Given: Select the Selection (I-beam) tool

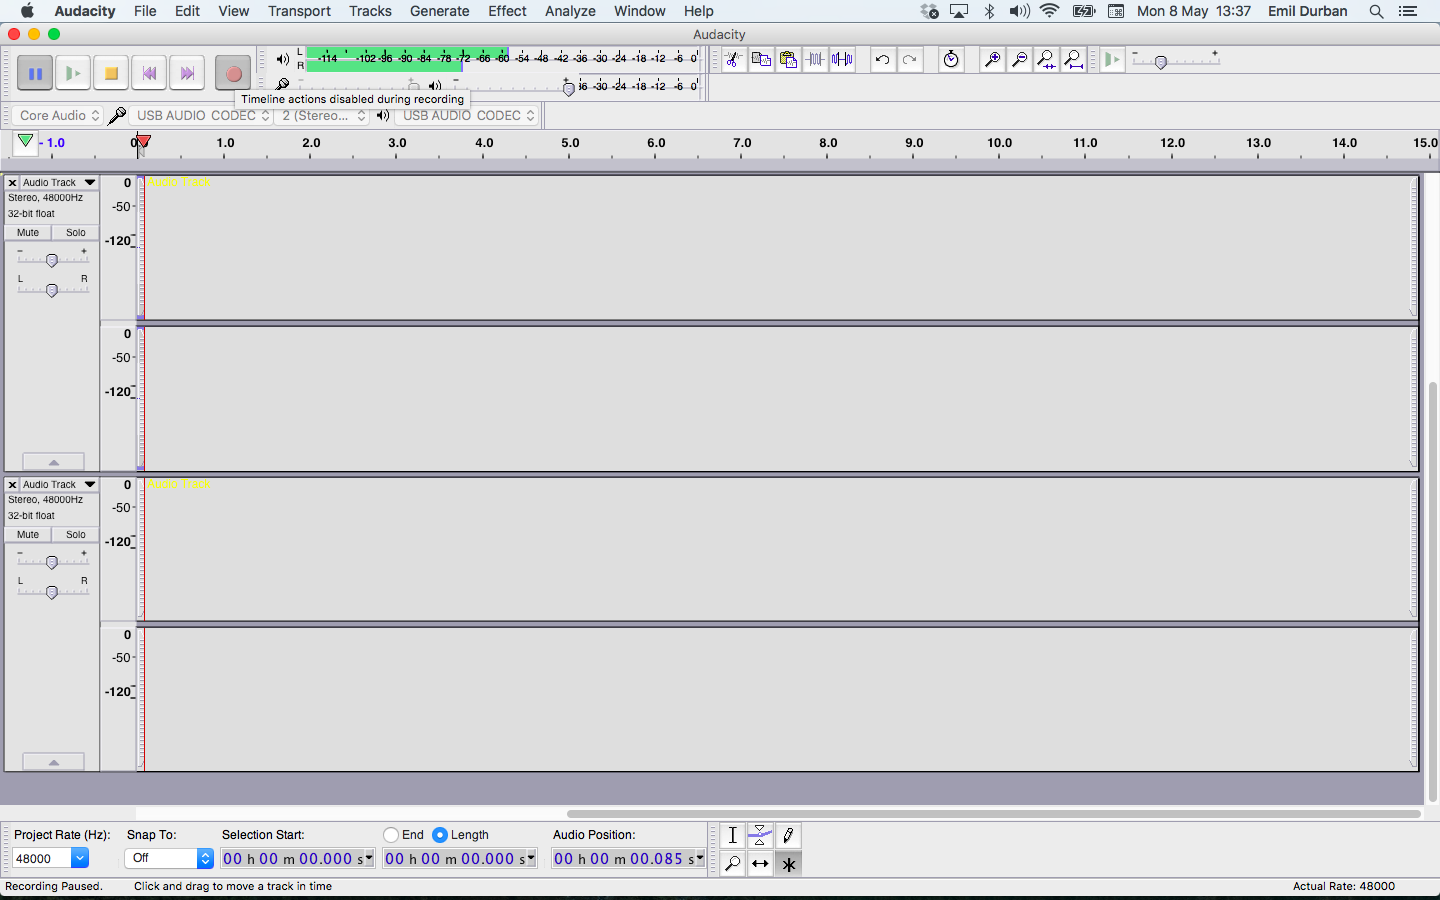Looking at the screenshot, I should point(733,835).
